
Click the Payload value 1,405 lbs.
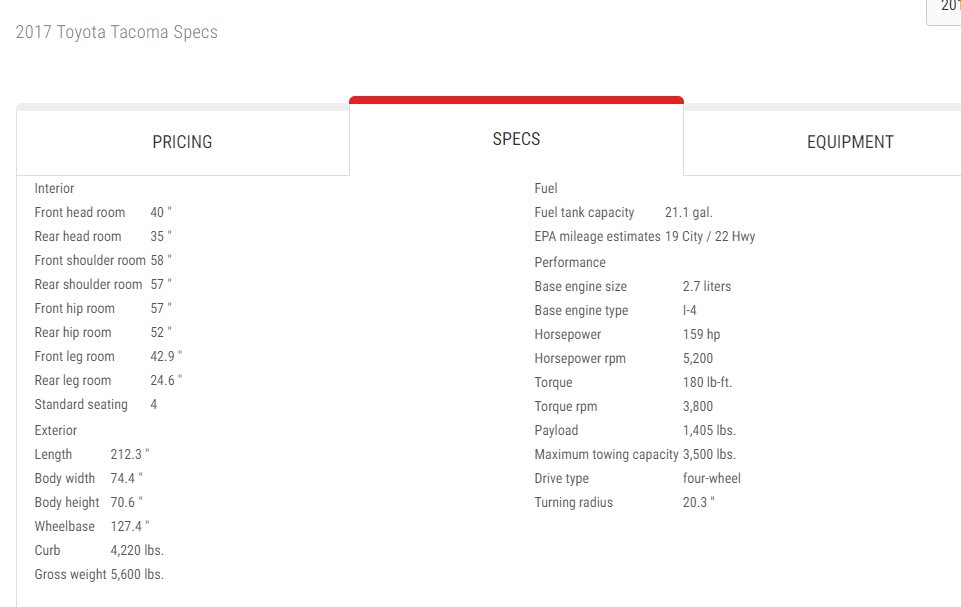pos(709,430)
